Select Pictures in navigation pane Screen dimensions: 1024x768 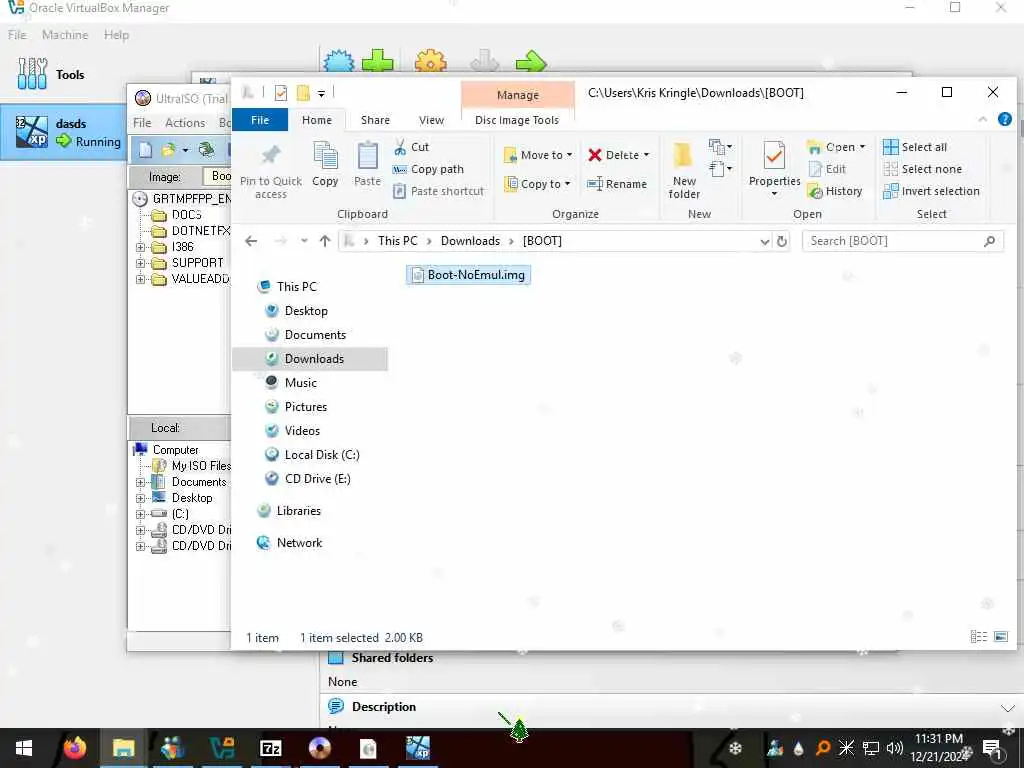click(x=306, y=407)
